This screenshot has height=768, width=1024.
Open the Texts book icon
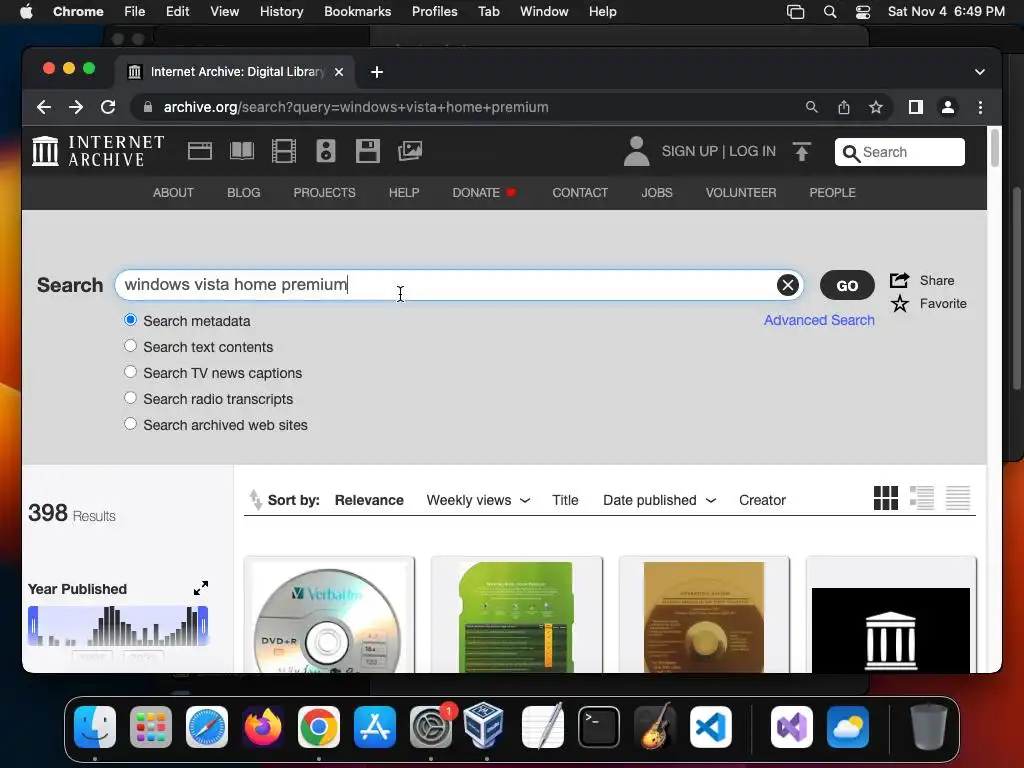pos(242,151)
